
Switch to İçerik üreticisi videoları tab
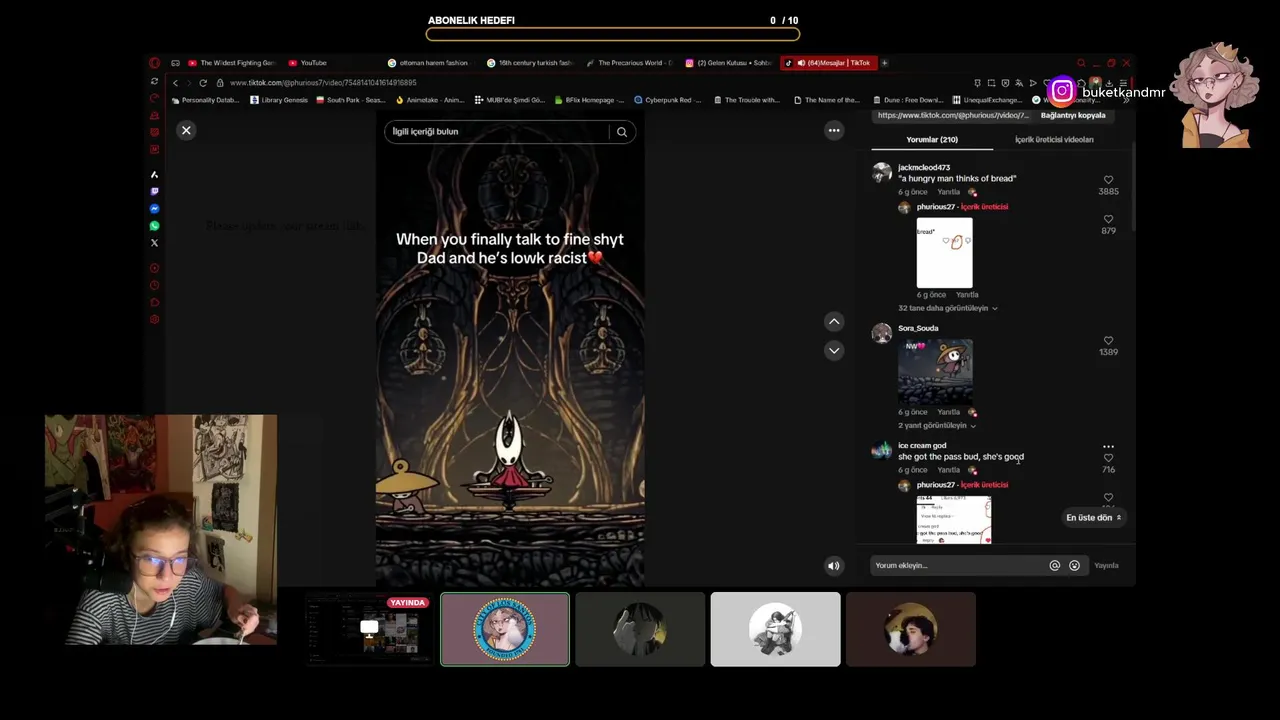[1054, 140]
